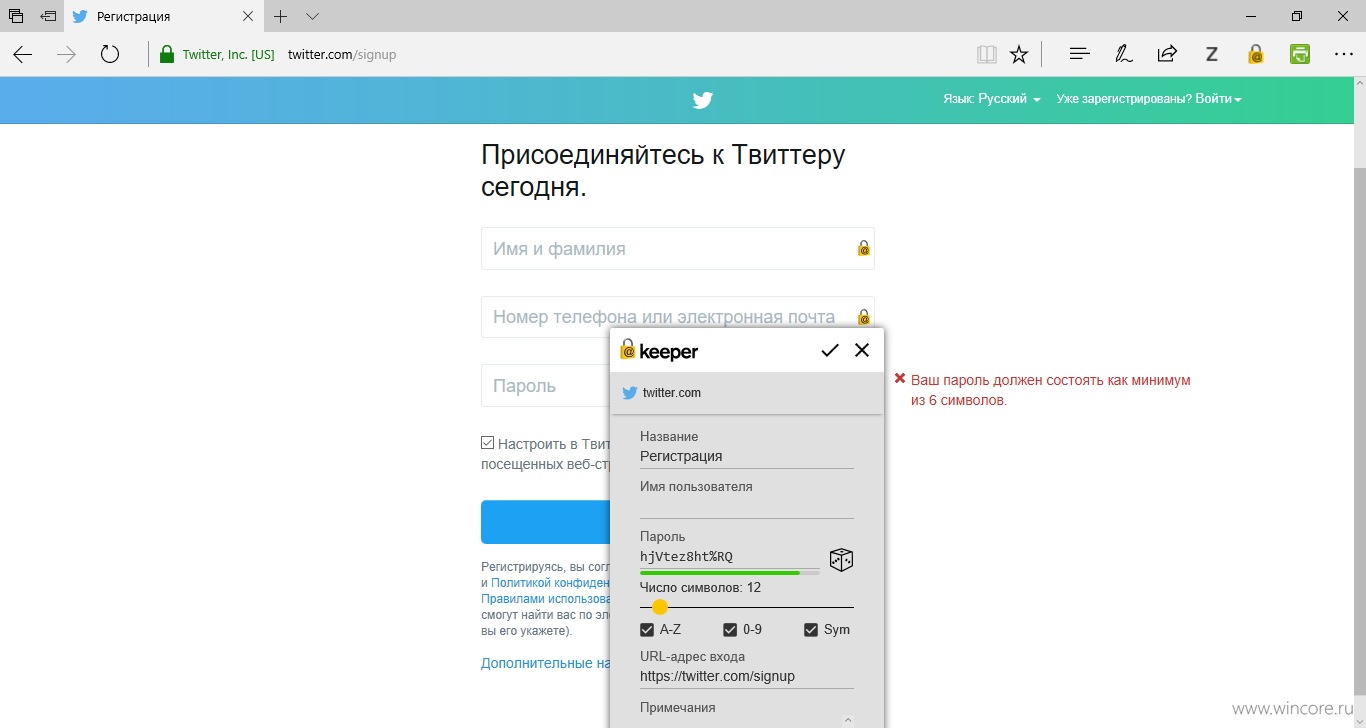Open the 'Язык: Русский' dropdown

pos(991,99)
